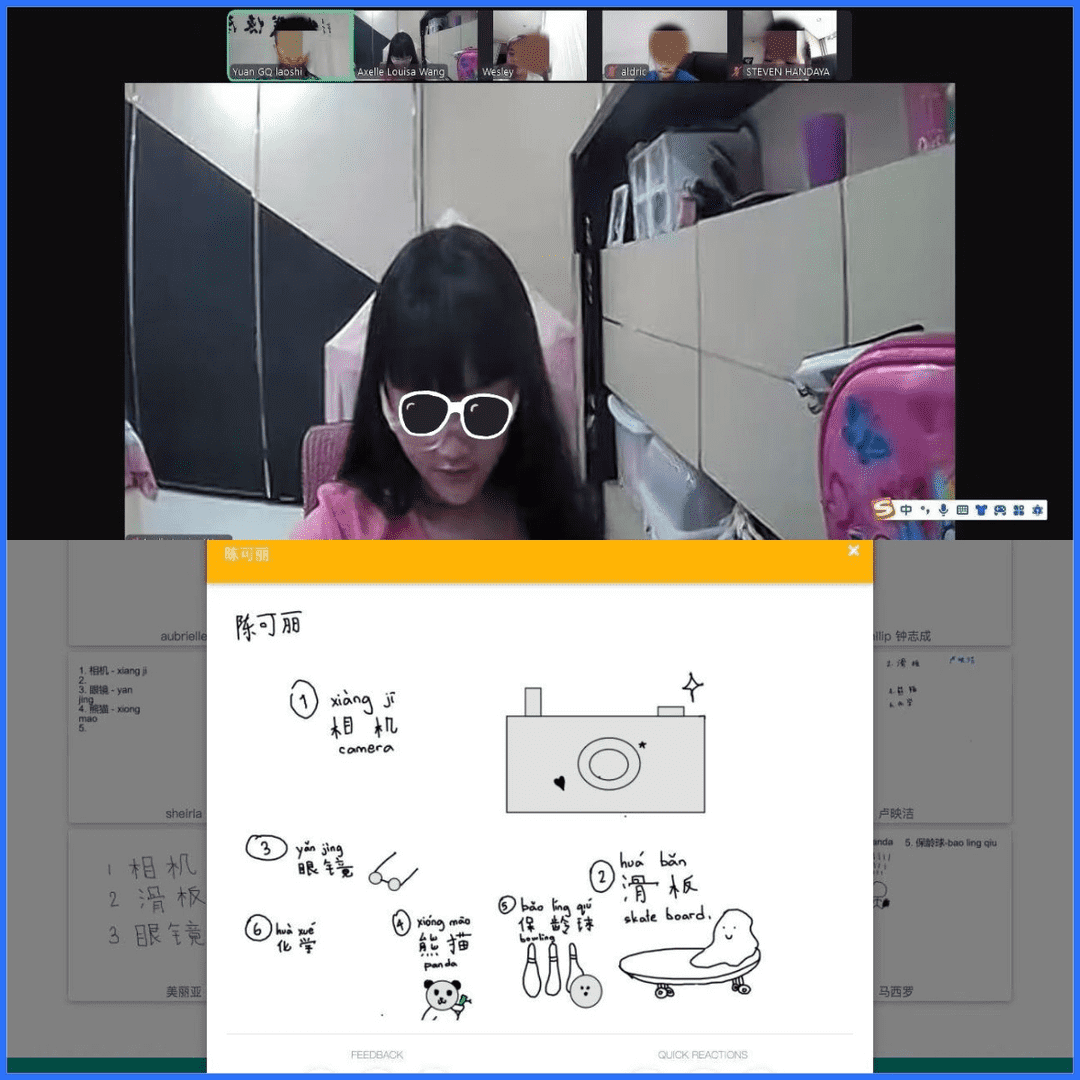This screenshot has height=1080, width=1080.
Task: Click the FEEDBACK section label
Action: point(377,1055)
